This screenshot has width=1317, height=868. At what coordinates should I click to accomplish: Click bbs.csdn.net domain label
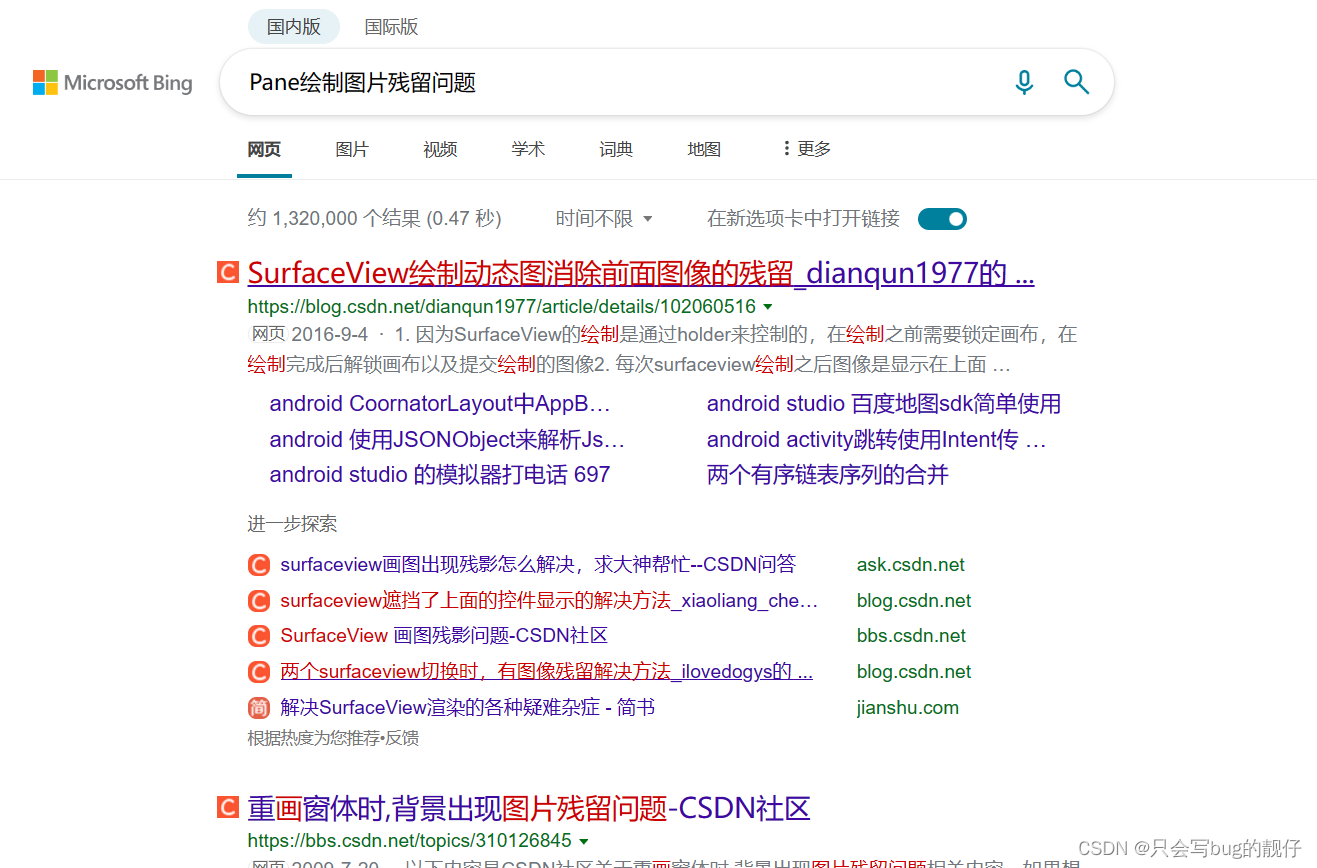click(x=911, y=636)
